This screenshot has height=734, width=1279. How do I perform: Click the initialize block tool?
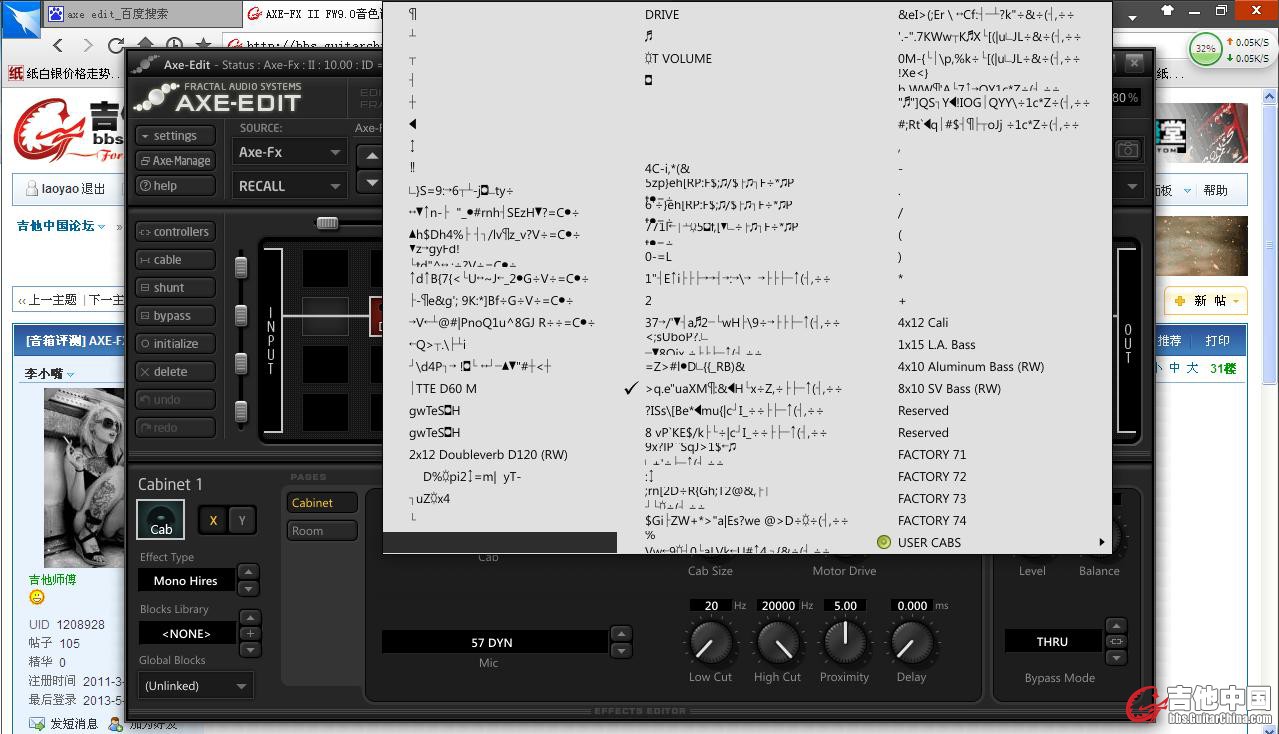(x=176, y=344)
